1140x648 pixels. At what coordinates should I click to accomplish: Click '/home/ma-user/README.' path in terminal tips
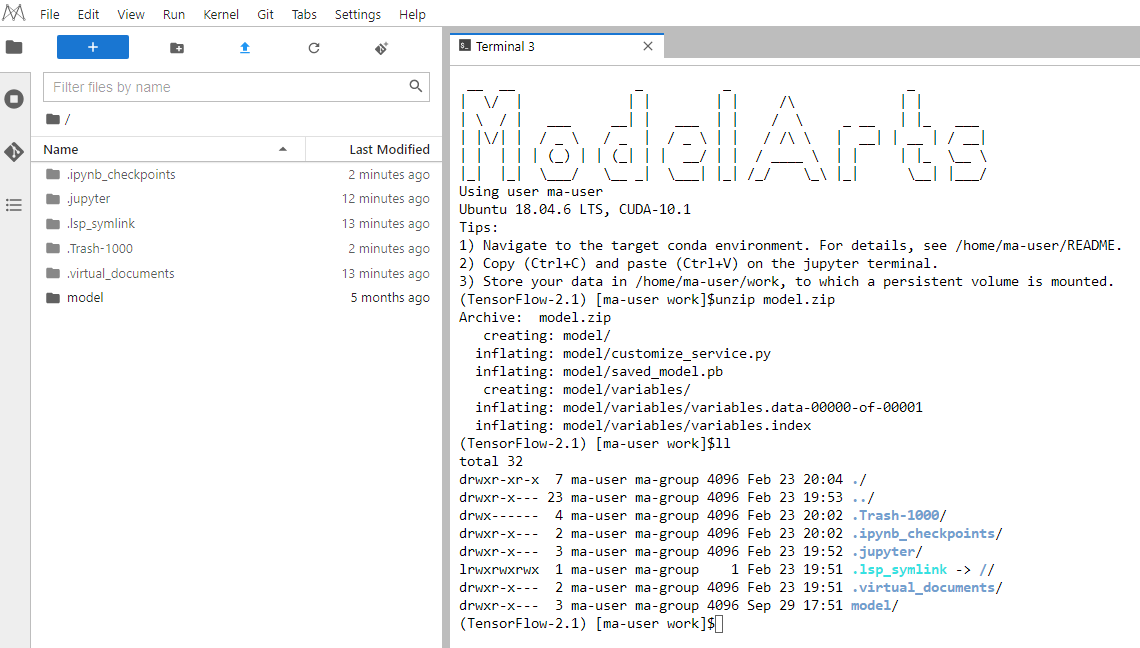(x=1039, y=245)
